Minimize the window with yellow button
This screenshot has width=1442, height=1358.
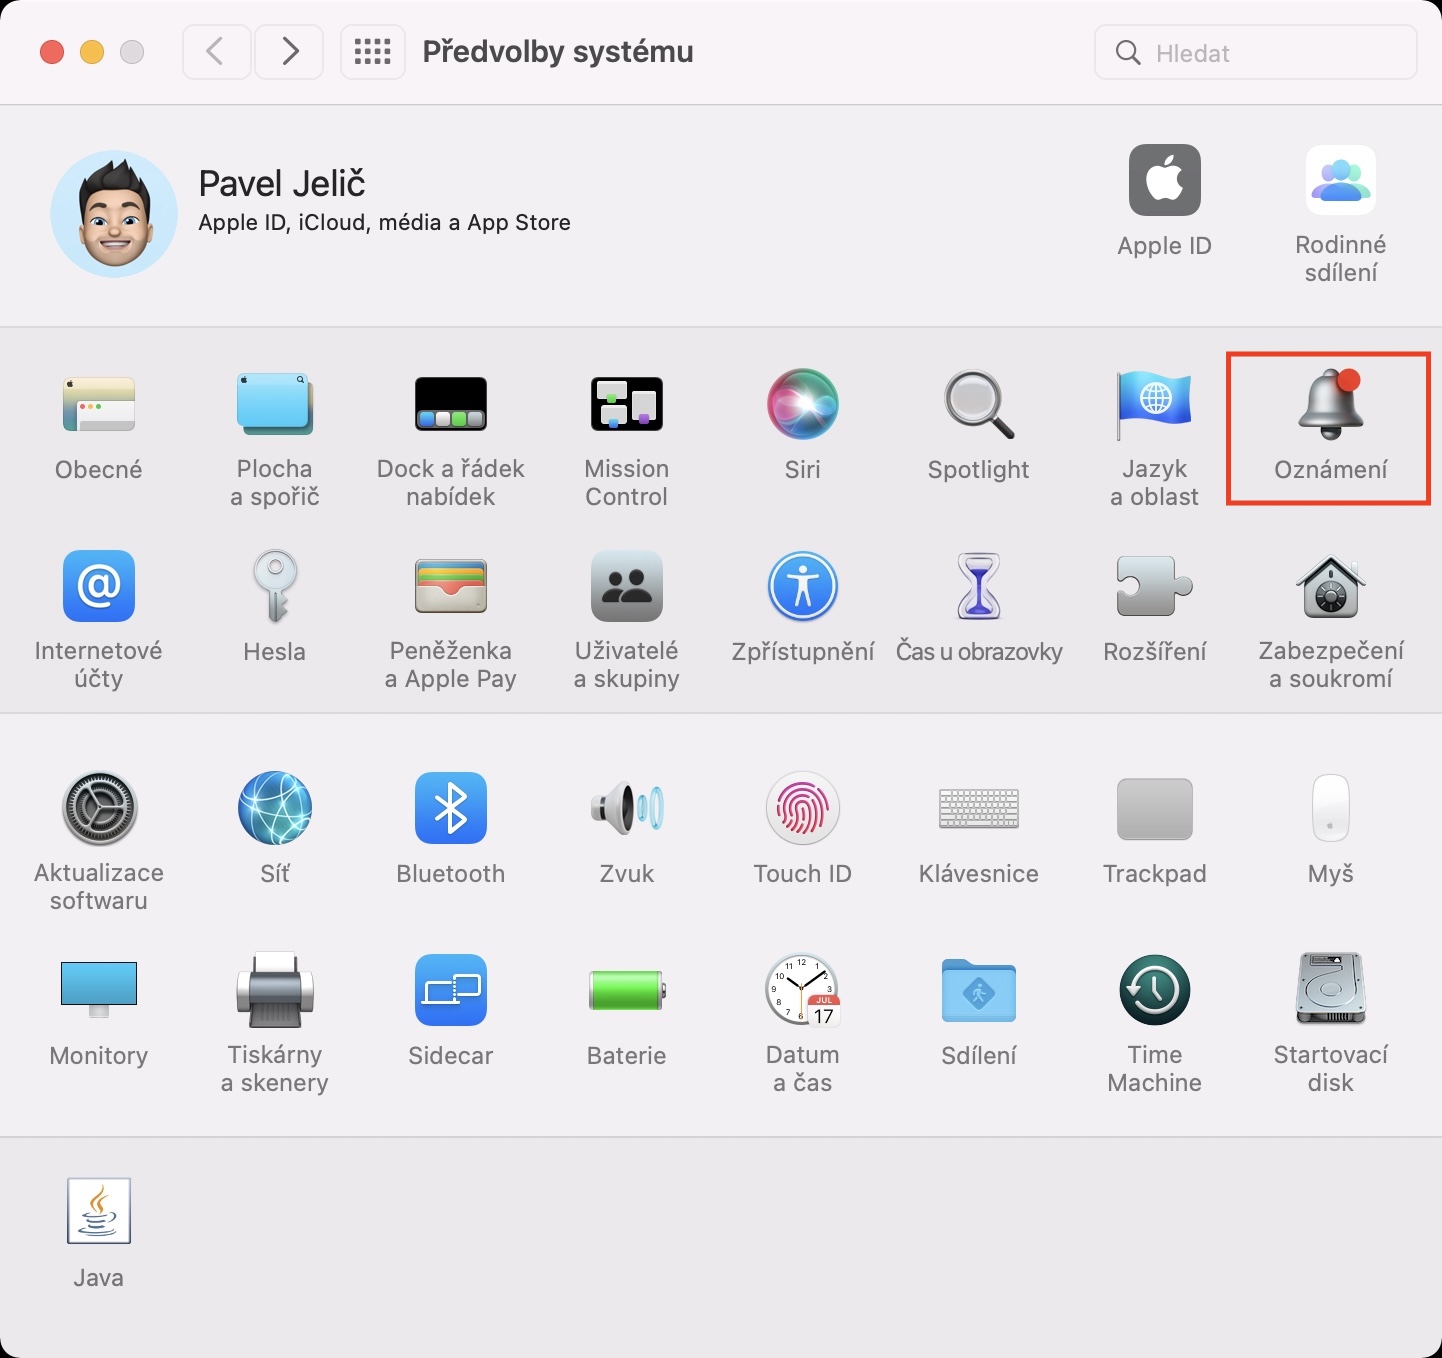[x=92, y=52]
